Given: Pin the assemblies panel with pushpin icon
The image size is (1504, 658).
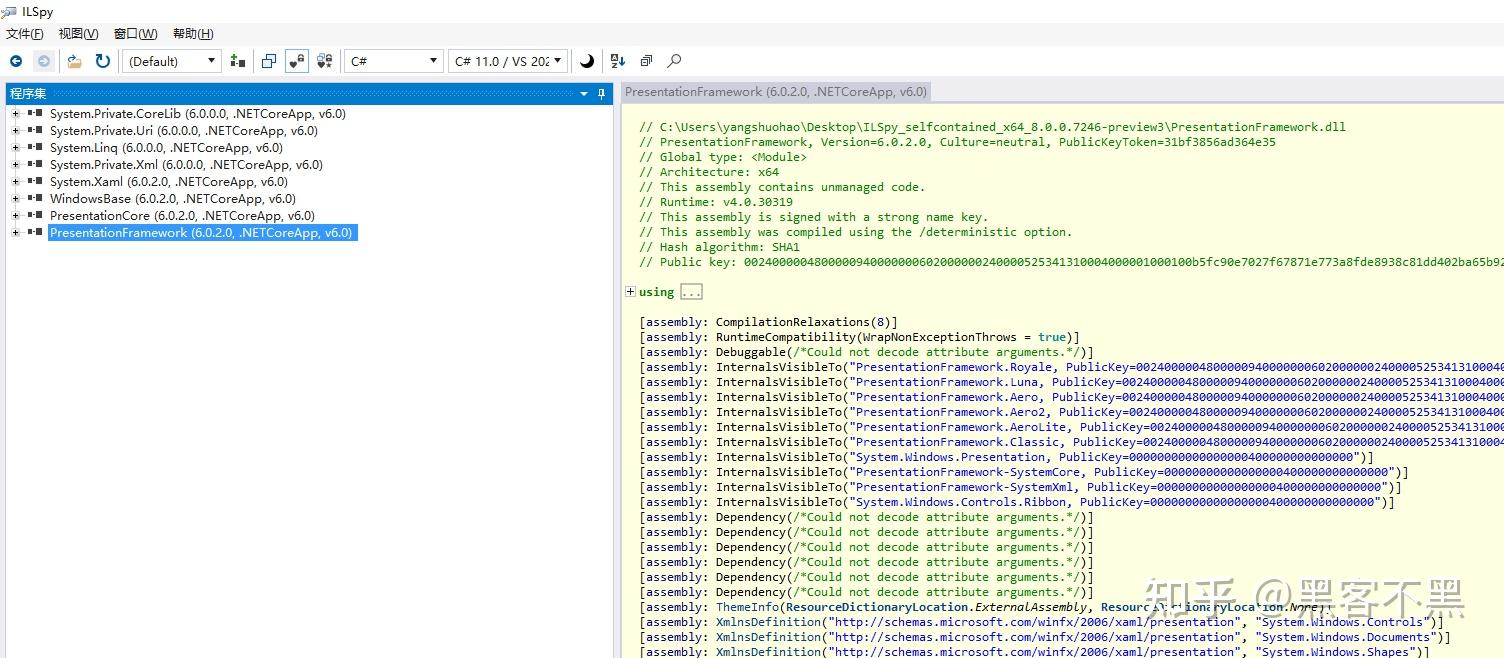Looking at the screenshot, I should pos(601,94).
